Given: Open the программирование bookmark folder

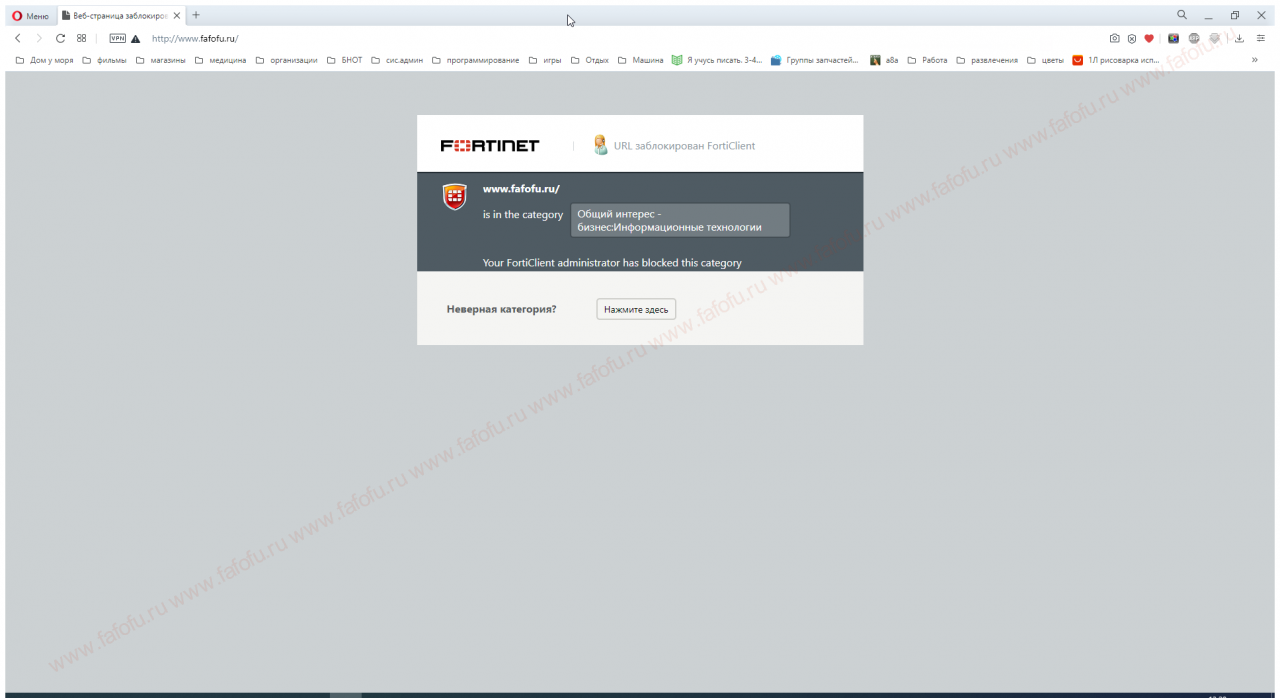Looking at the screenshot, I should [475, 60].
